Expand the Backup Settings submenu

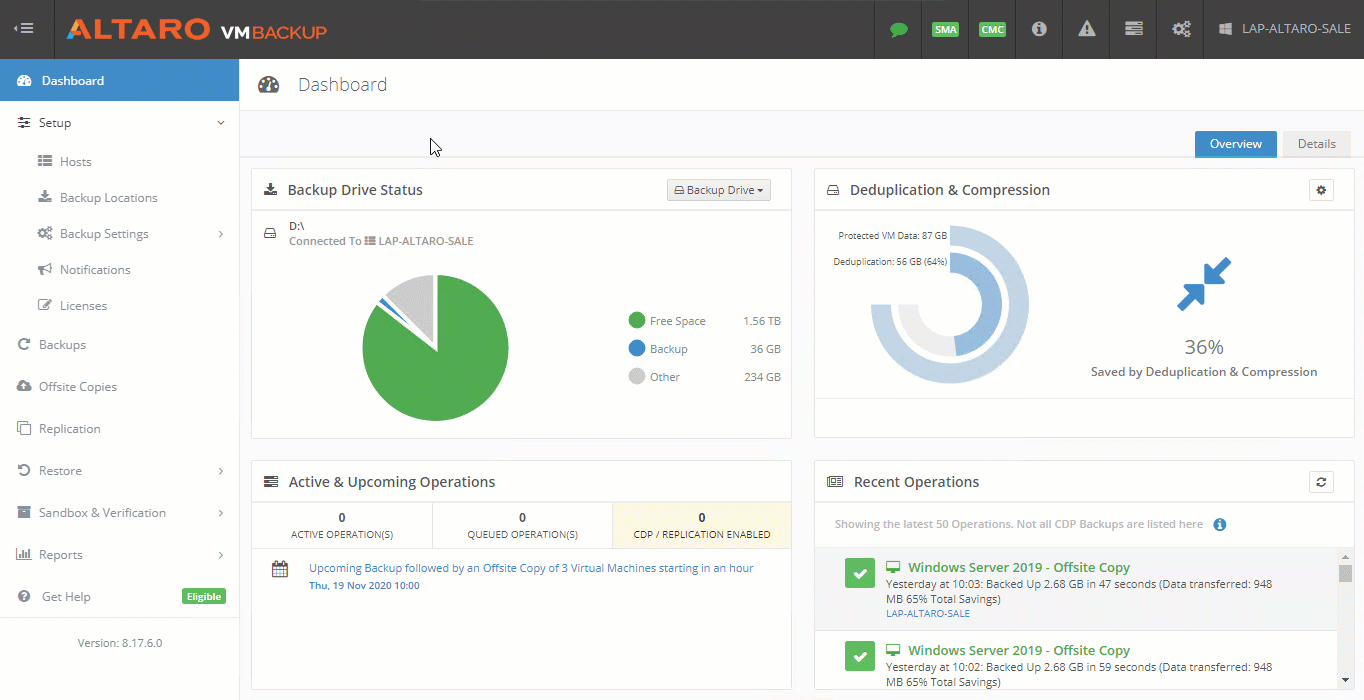[104, 234]
